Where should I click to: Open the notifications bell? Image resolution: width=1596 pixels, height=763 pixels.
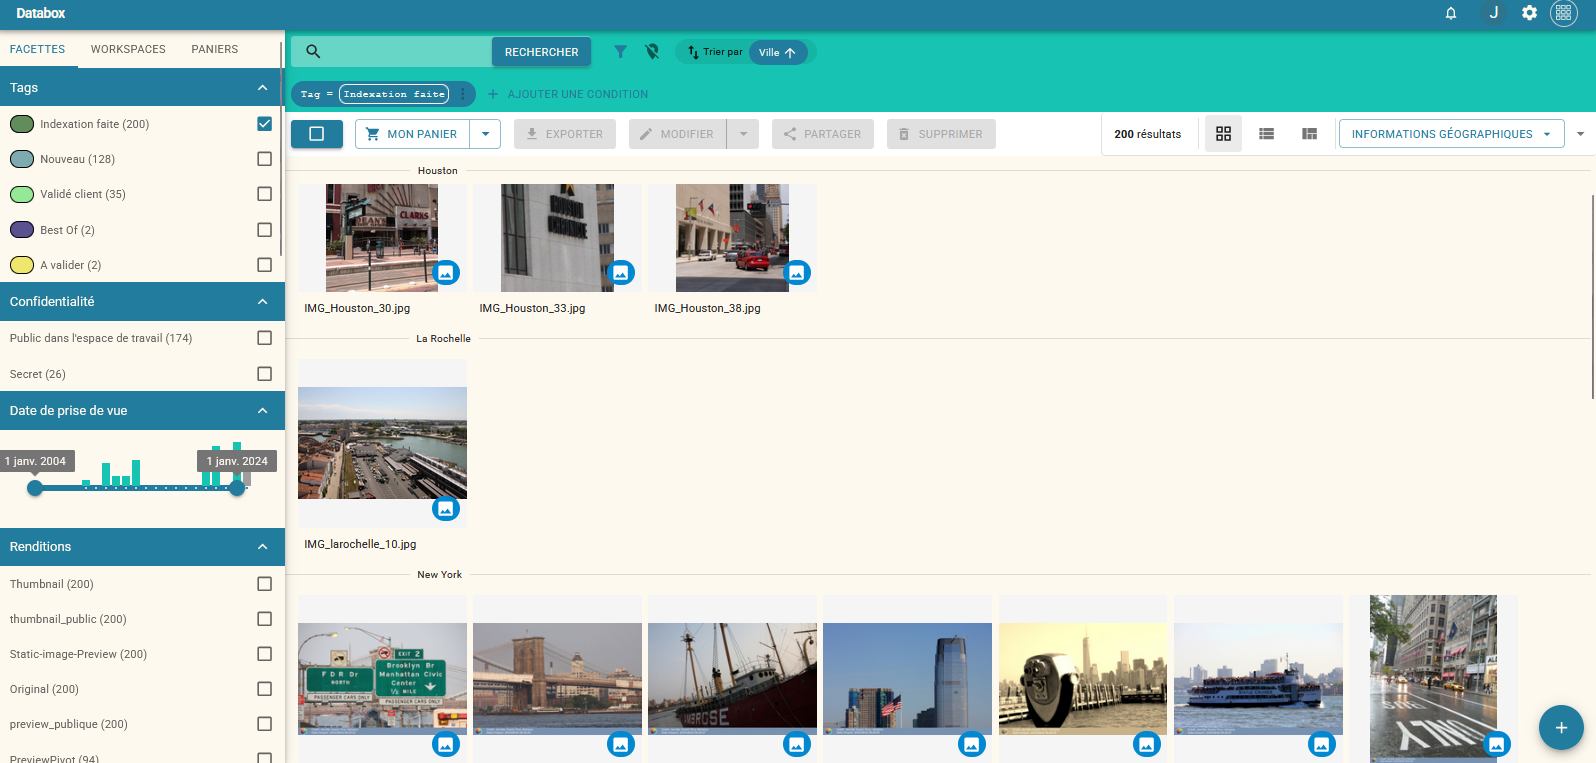tap(1450, 13)
